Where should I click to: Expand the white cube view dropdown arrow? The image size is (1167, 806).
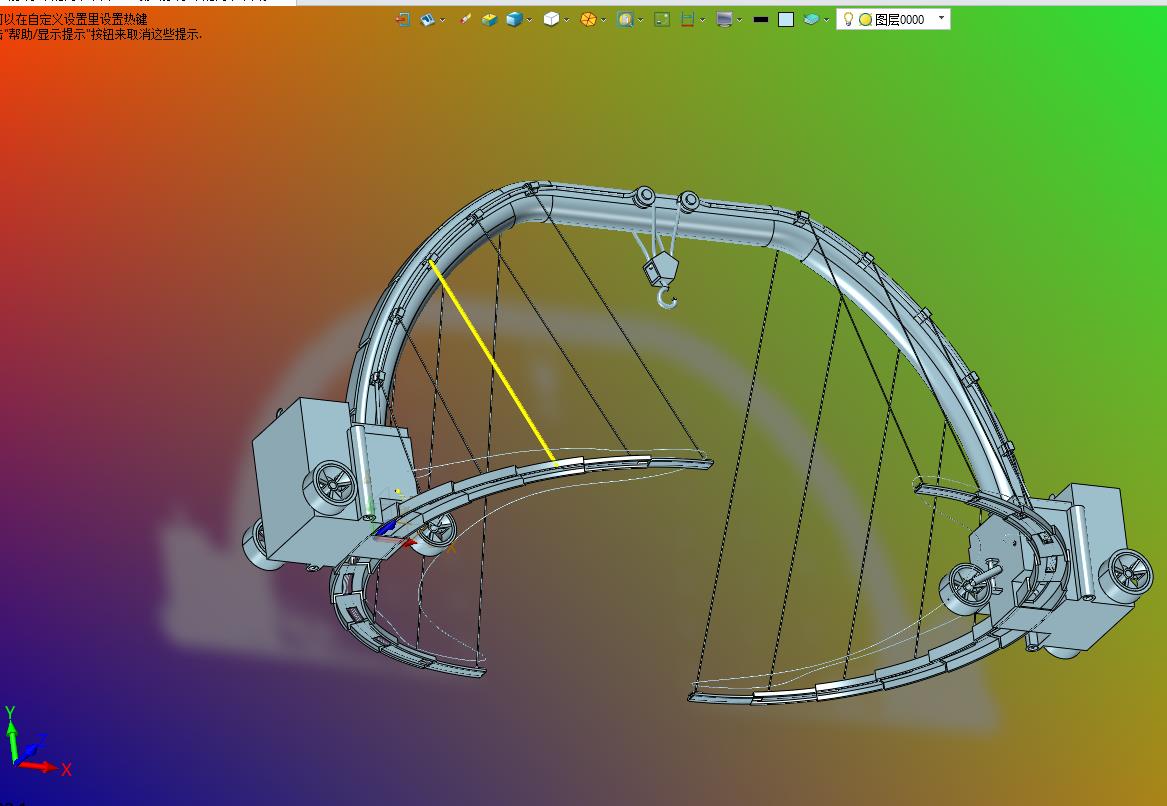(x=566, y=19)
